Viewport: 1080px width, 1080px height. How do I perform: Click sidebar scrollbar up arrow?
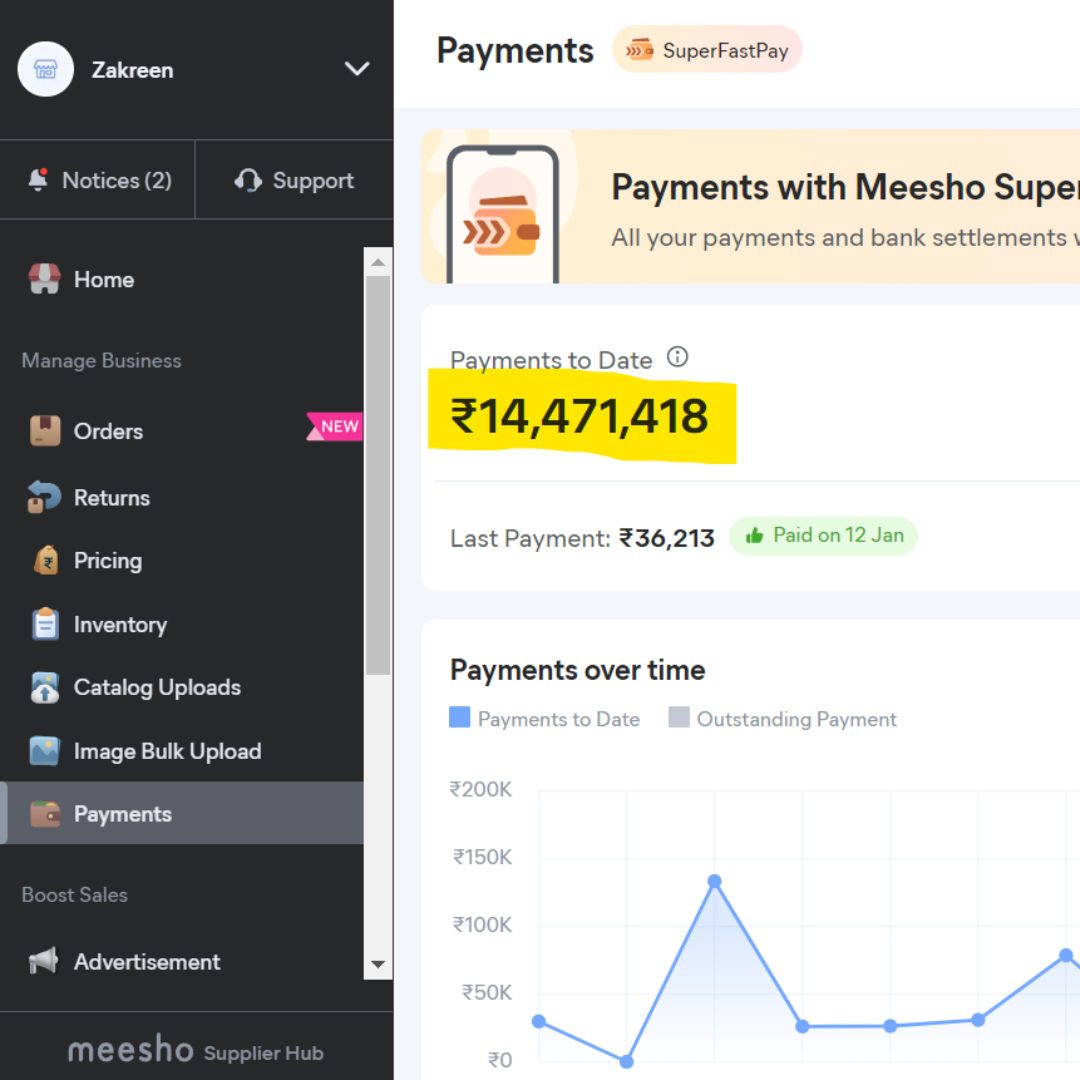click(378, 263)
